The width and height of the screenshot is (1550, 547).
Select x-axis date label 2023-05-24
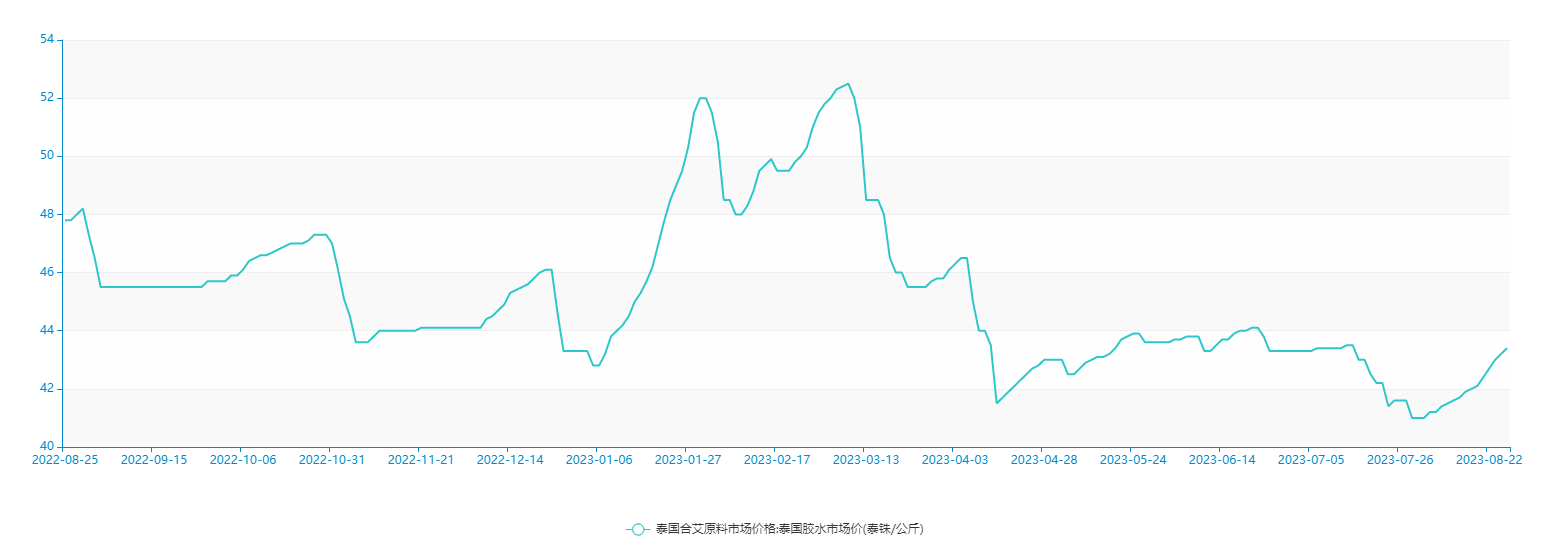pyautogui.click(x=1133, y=460)
